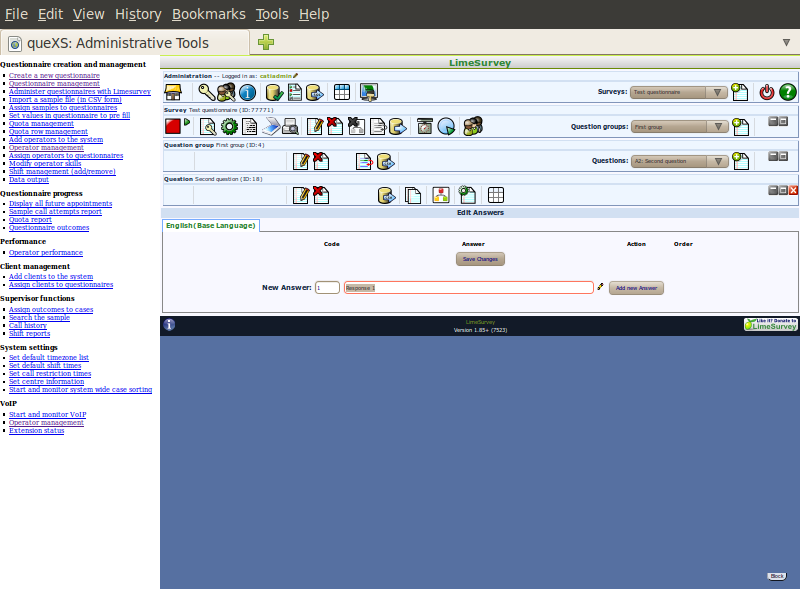
Task: Open the green question mark help icon
Action: [788, 92]
